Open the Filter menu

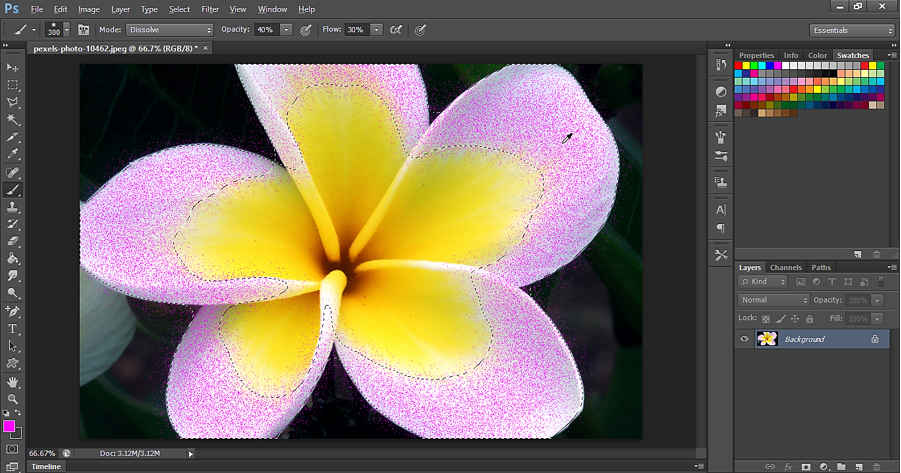pos(210,9)
